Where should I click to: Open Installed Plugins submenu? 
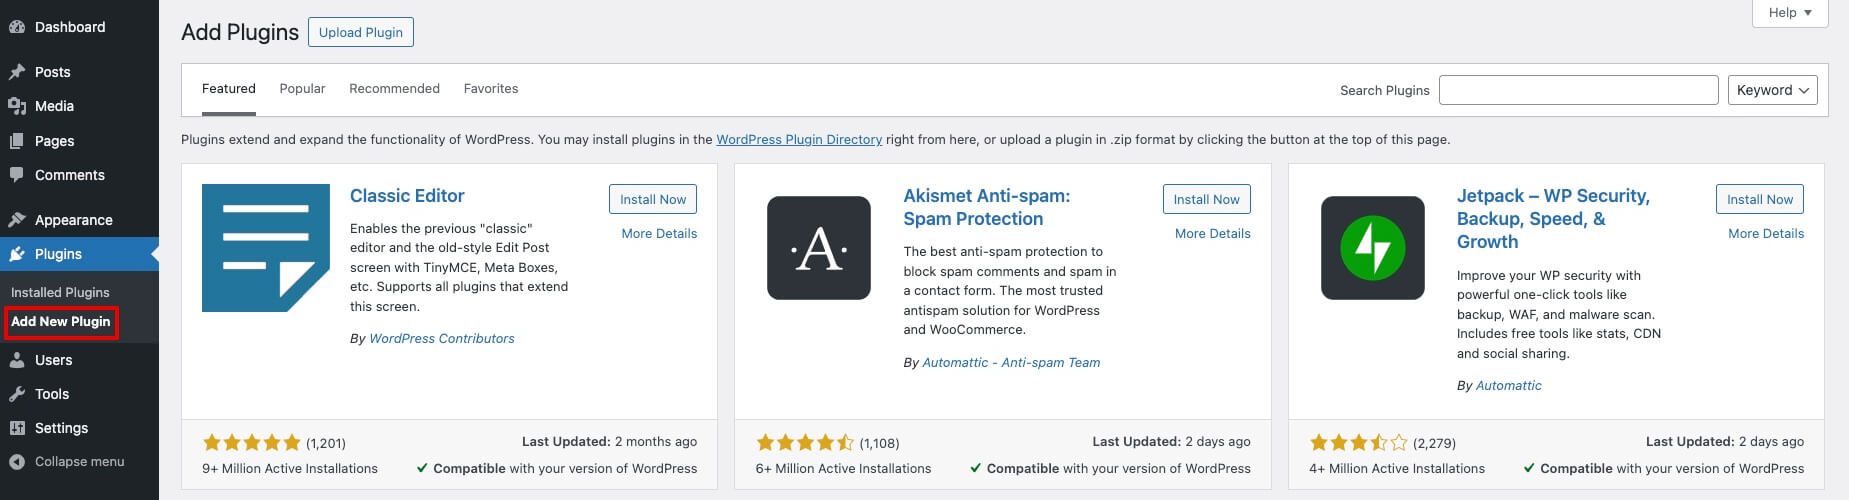[x=60, y=293]
